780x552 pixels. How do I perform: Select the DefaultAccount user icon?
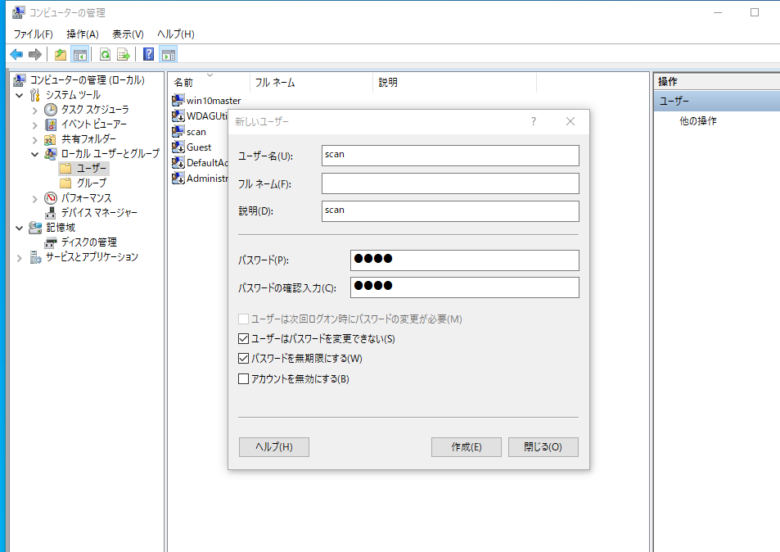pyautogui.click(x=178, y=163)
